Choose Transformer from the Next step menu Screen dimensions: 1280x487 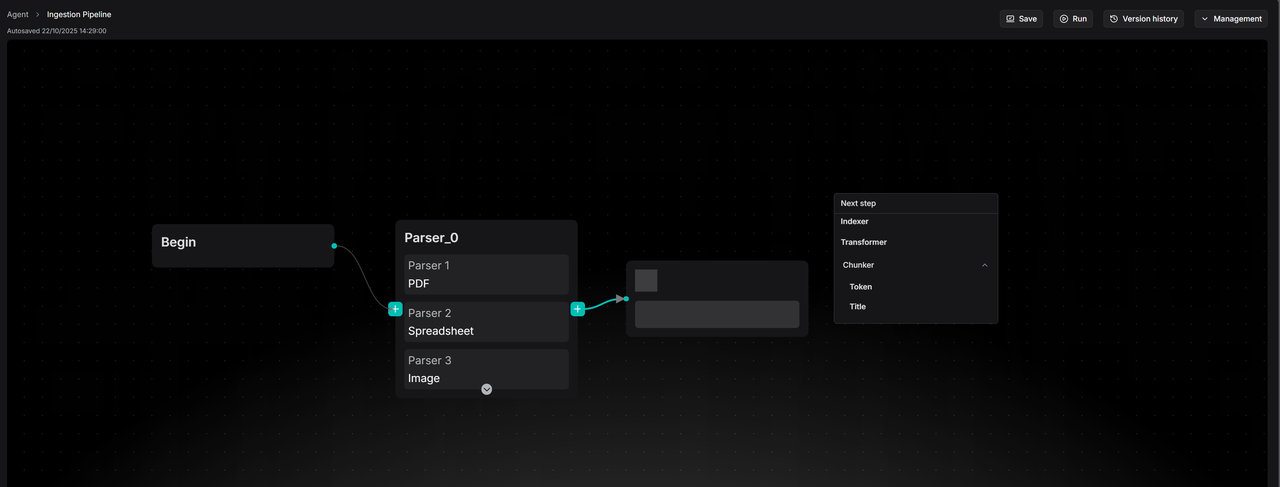(x=864, y=242)
